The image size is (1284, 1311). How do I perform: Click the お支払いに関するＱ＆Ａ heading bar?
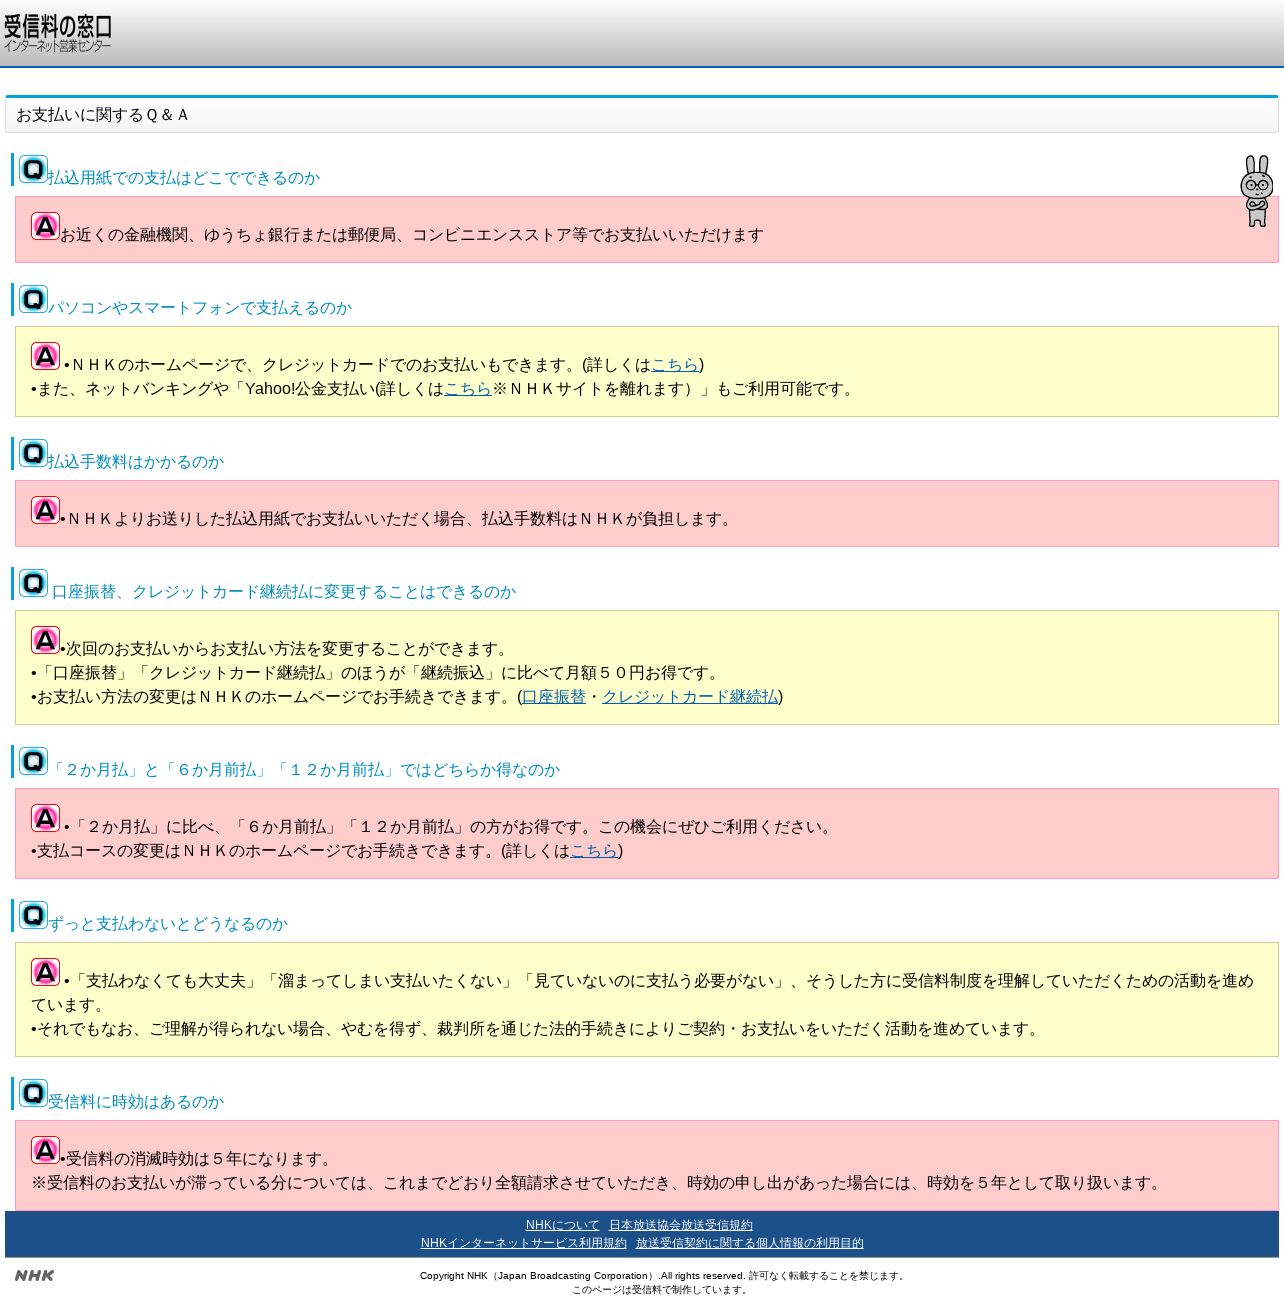(642, 115)
